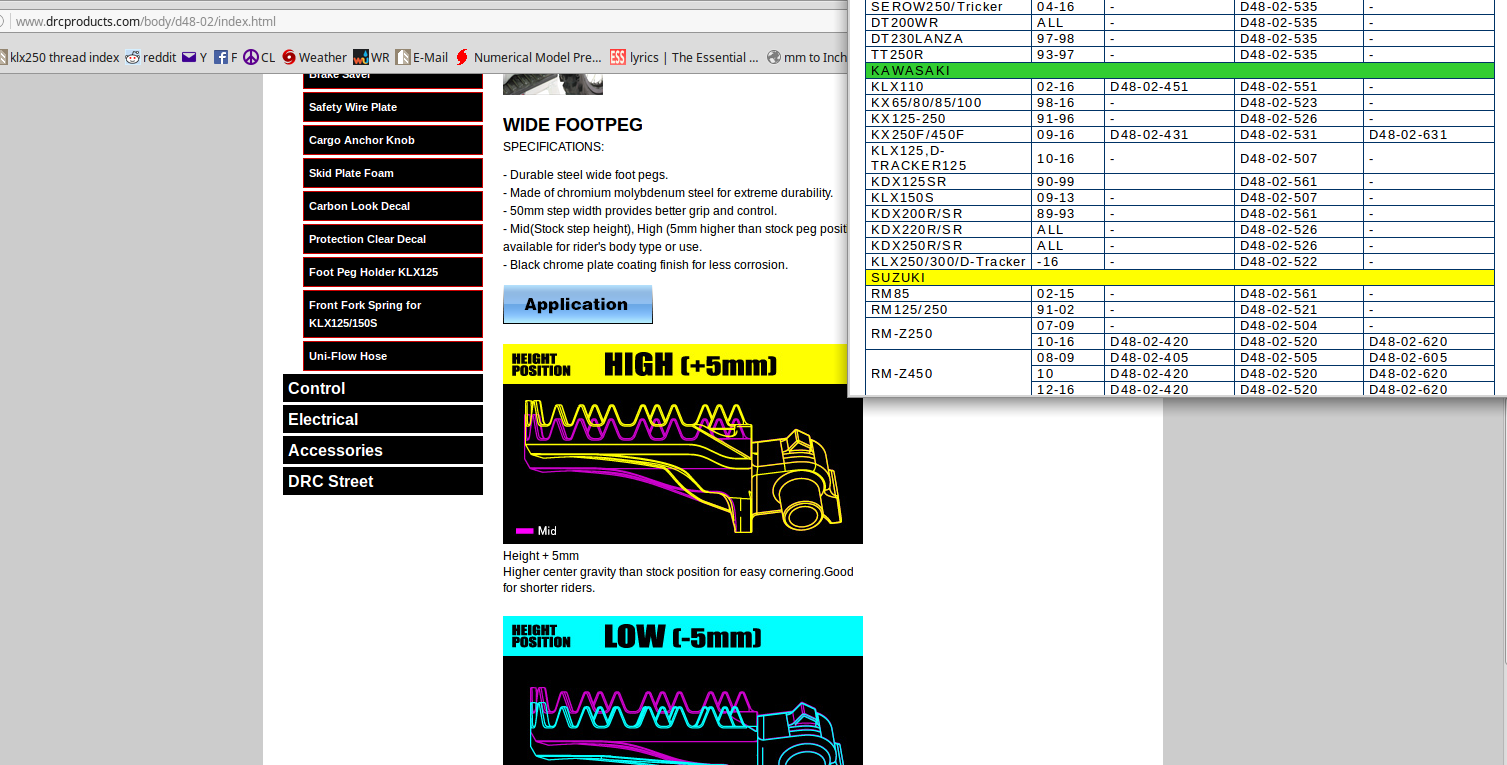1507x765 pixels.
Task: Click the 'Height + 5mm' caption
Action: (x=541, y=556)
